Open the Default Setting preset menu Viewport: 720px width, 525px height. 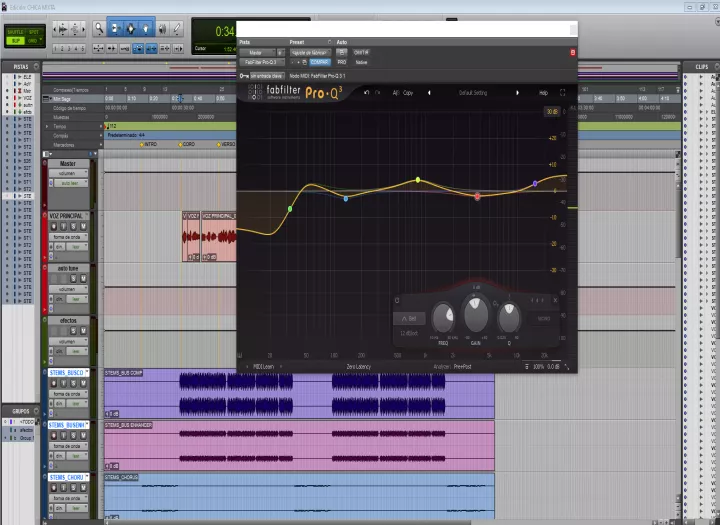point(473,93)
